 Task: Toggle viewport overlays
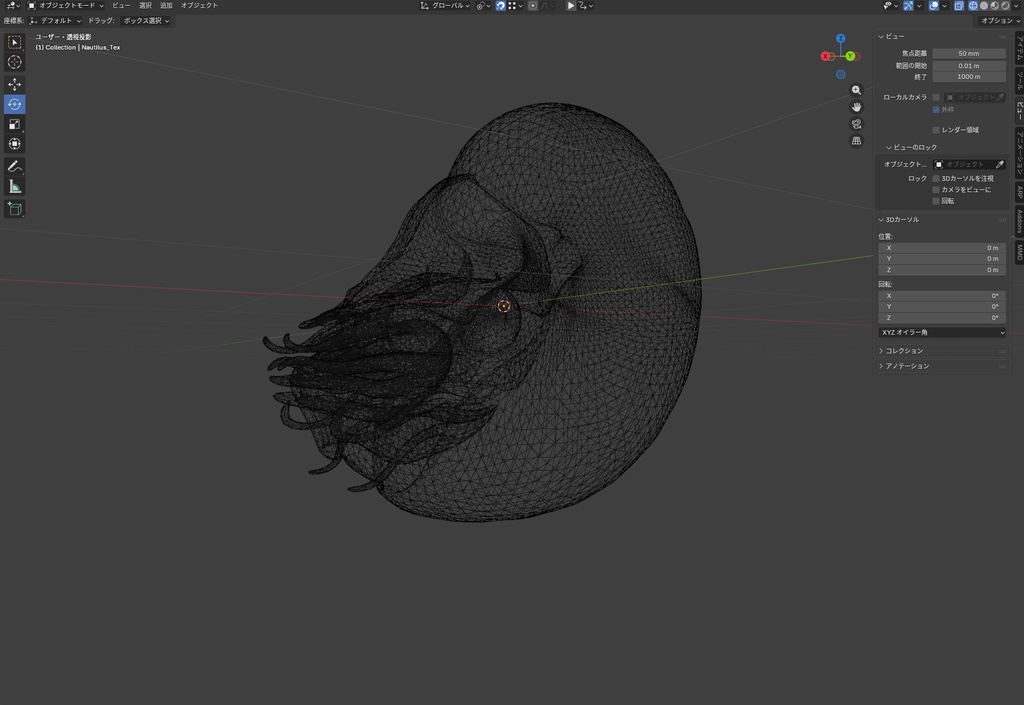pyautogui.click(x=934, y=5)
